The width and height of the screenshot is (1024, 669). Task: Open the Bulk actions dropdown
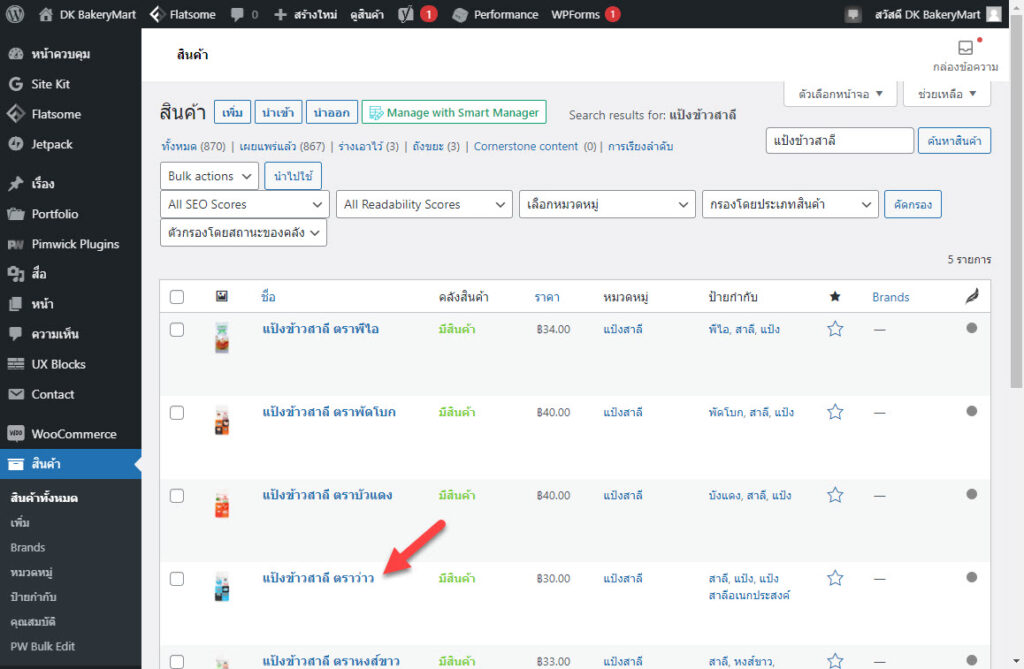[209, 176]
